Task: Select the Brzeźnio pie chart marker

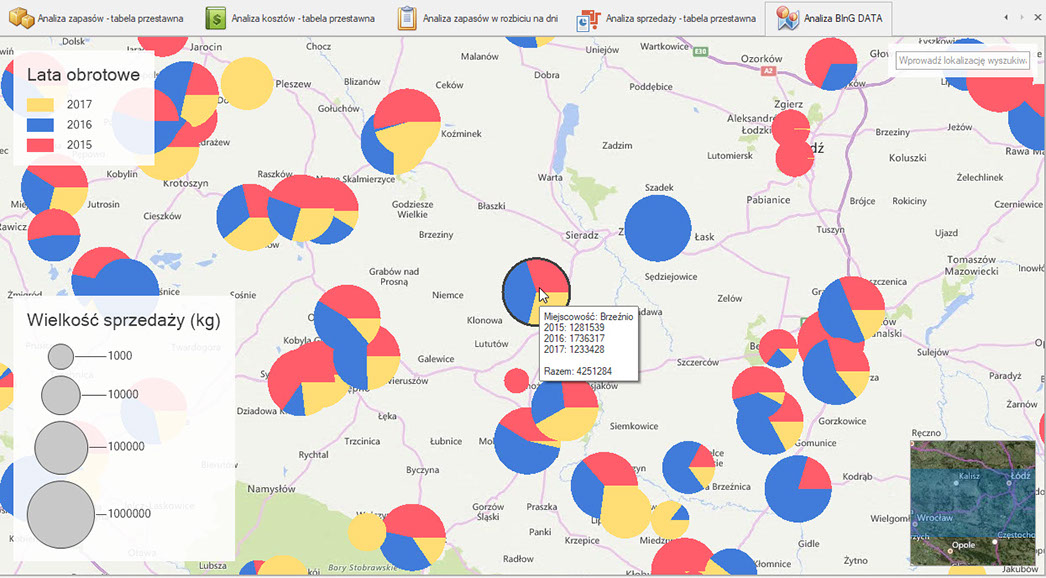Action: coord(536,291)
